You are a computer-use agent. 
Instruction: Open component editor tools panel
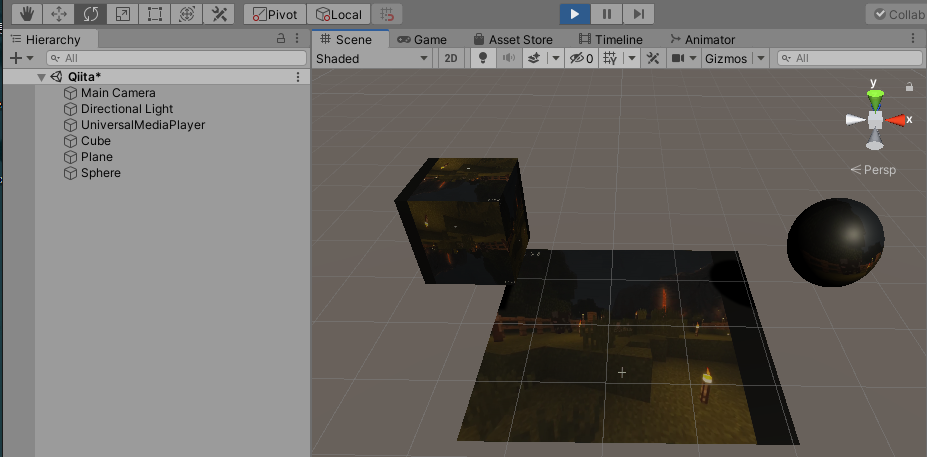(653, 58)
